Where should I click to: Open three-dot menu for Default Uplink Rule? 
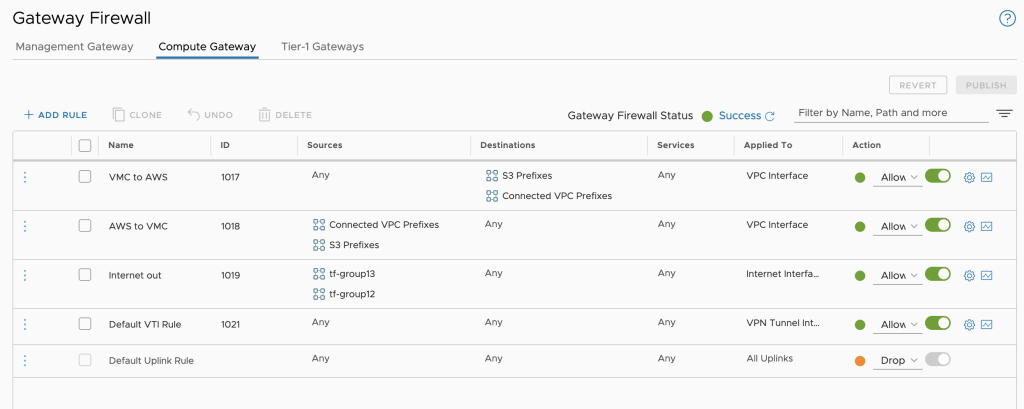25,360
